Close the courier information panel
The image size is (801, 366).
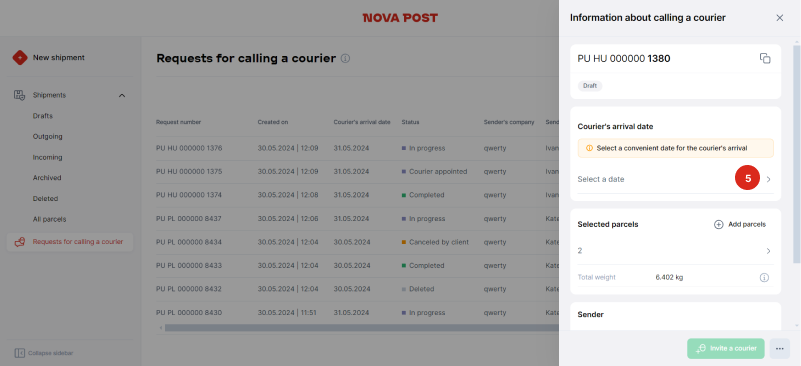pyautogui.click(x=780, y=18)
